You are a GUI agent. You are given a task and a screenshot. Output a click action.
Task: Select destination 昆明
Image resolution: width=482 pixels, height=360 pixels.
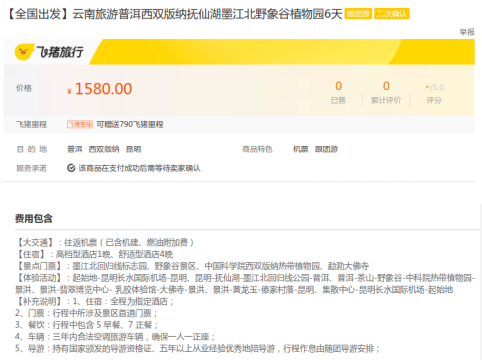[133, 149]
